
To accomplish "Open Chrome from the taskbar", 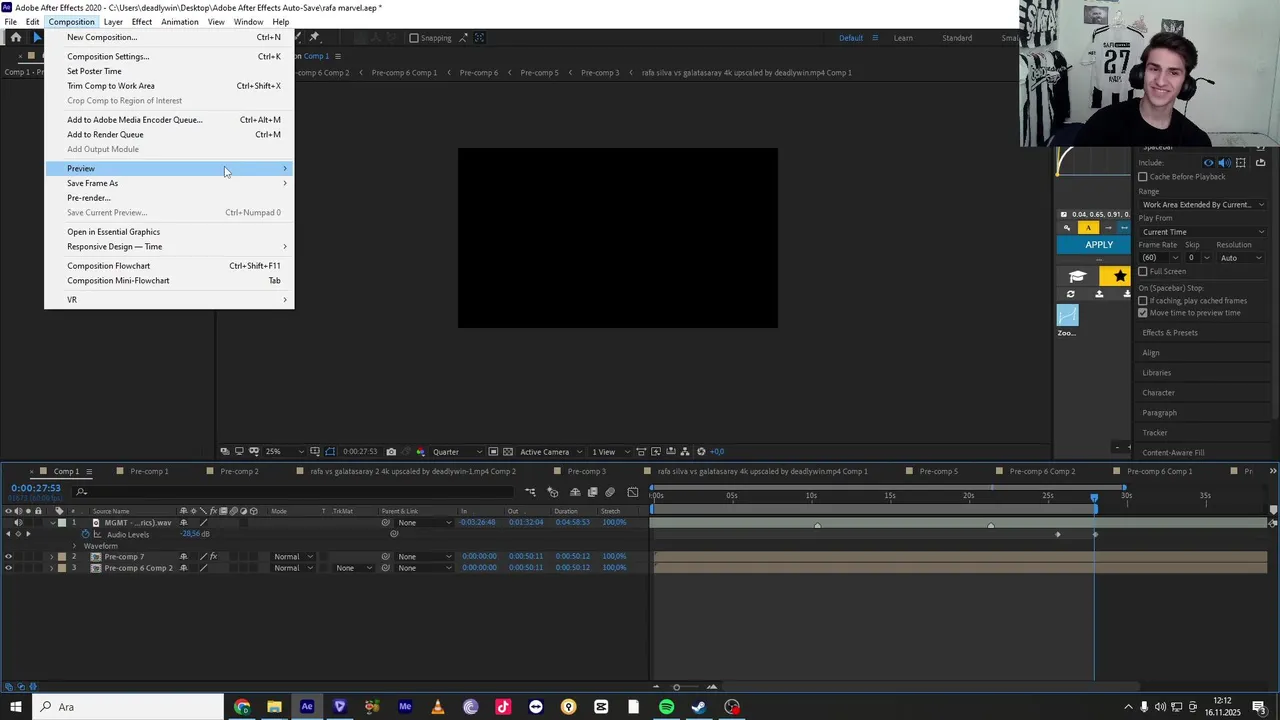I will 242,707.
